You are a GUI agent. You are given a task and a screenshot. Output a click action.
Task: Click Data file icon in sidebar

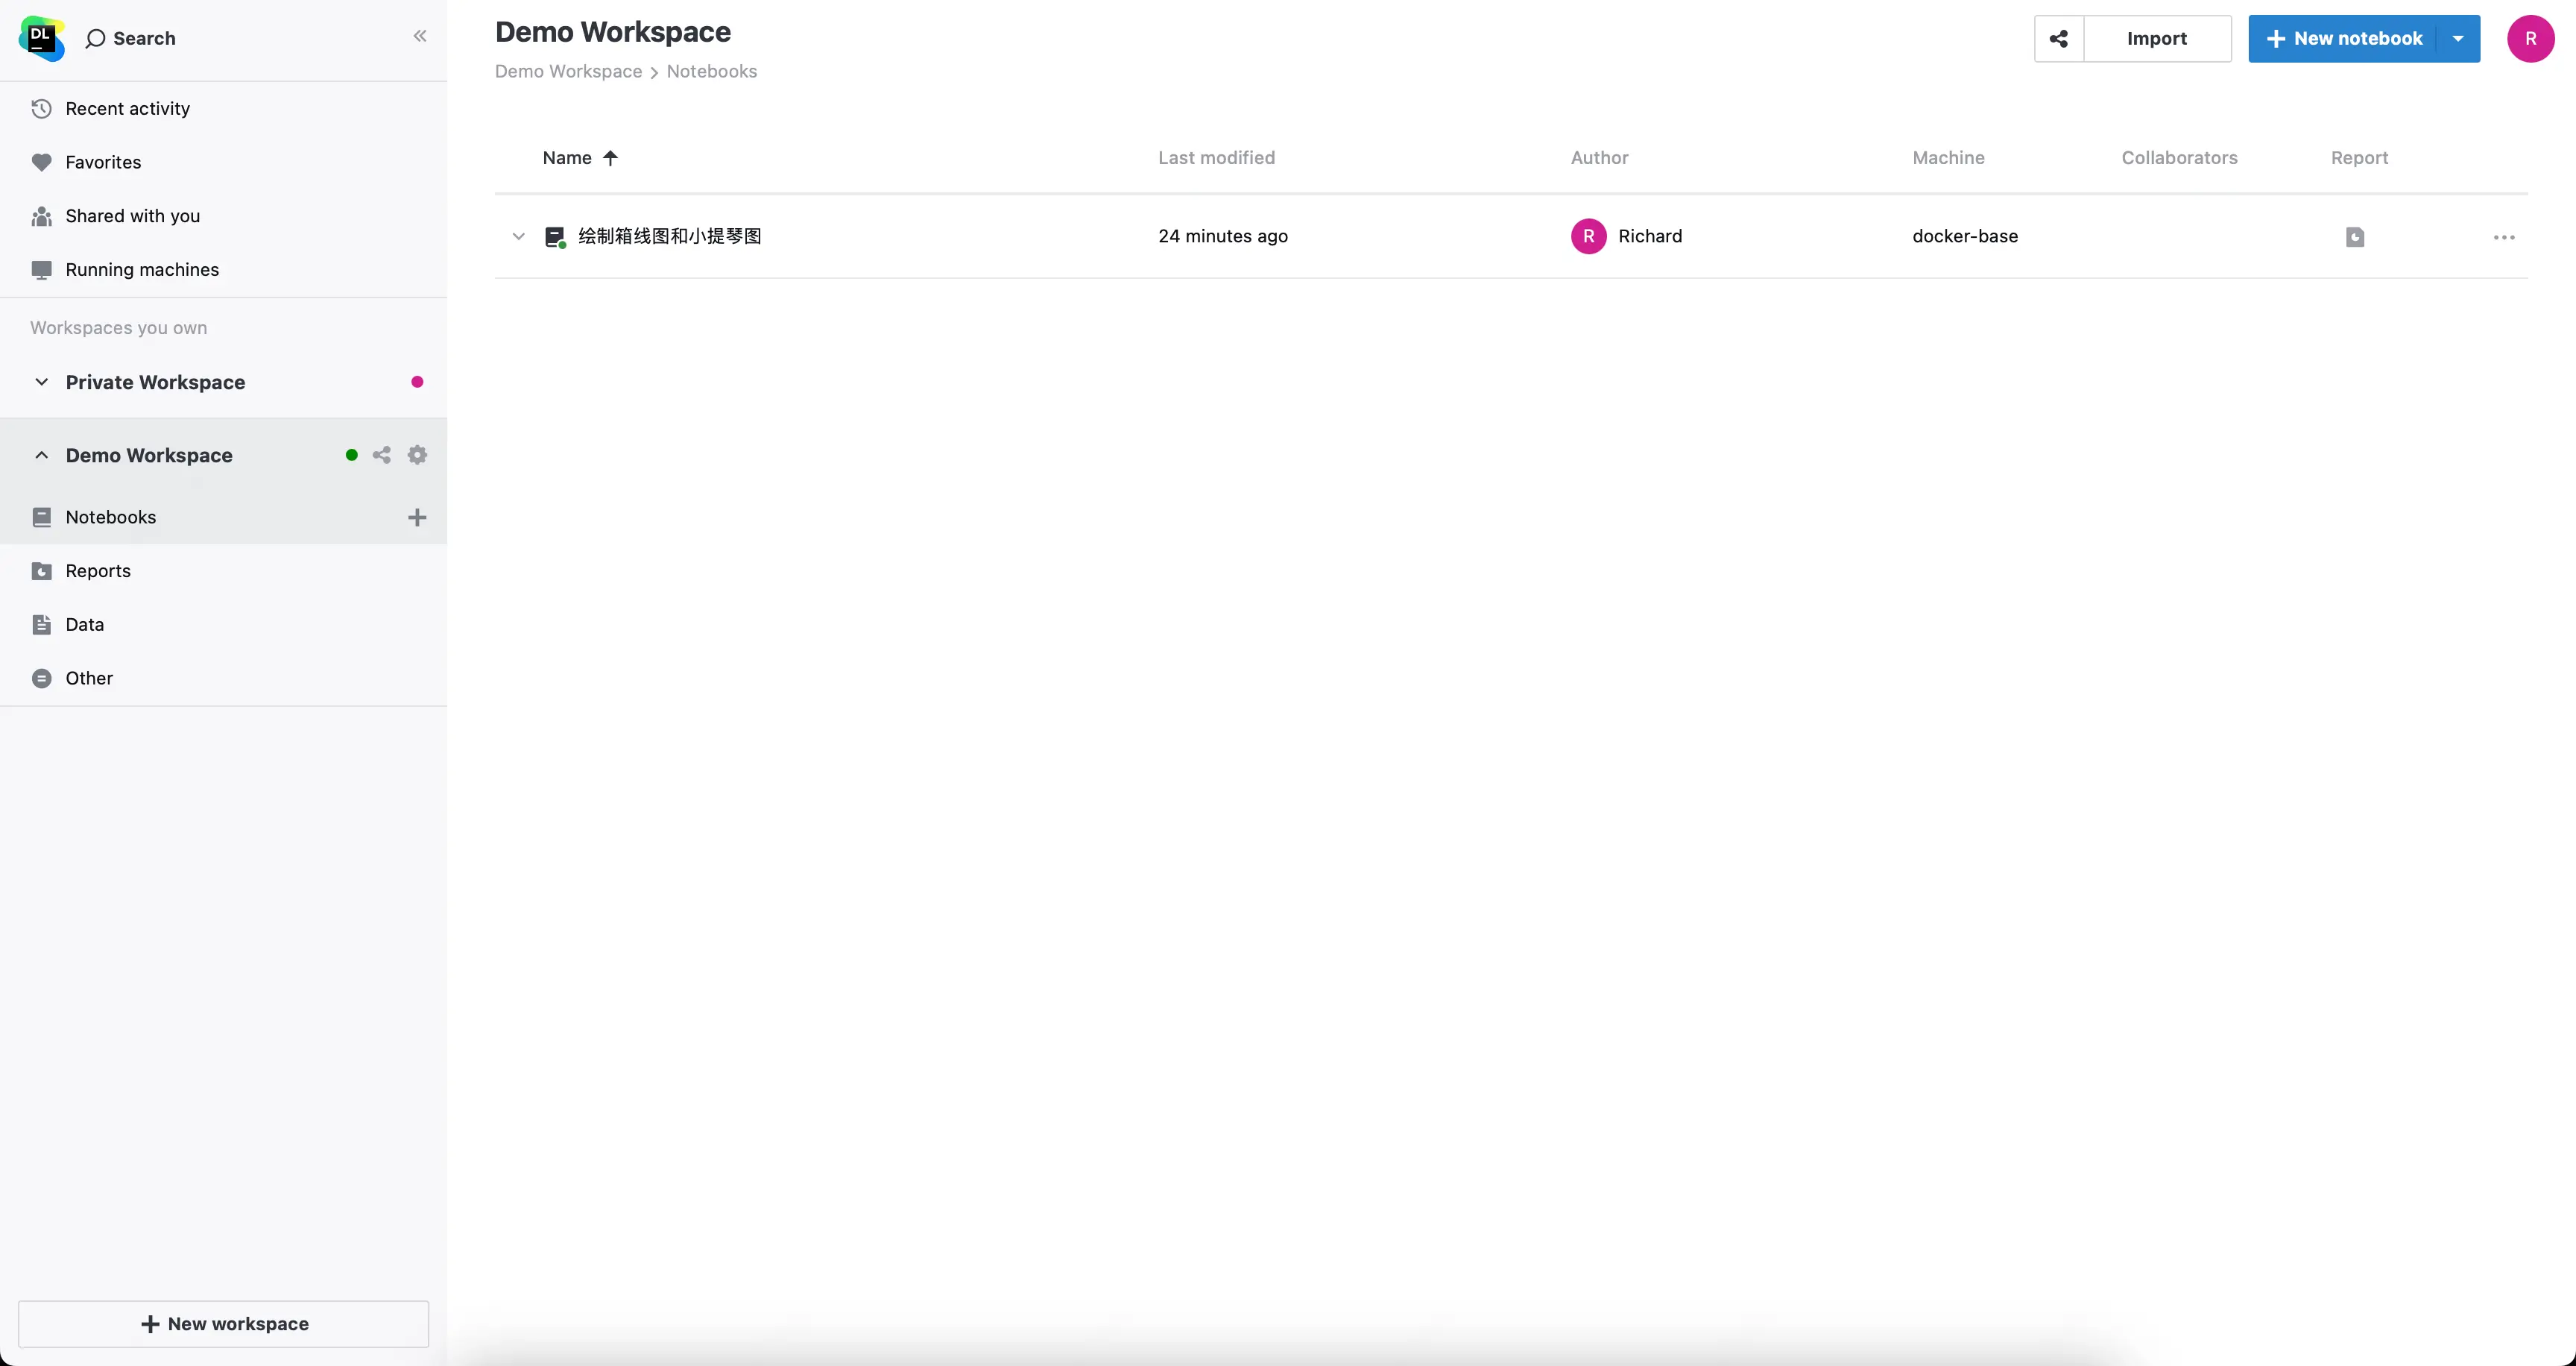[x=41, y=625]
